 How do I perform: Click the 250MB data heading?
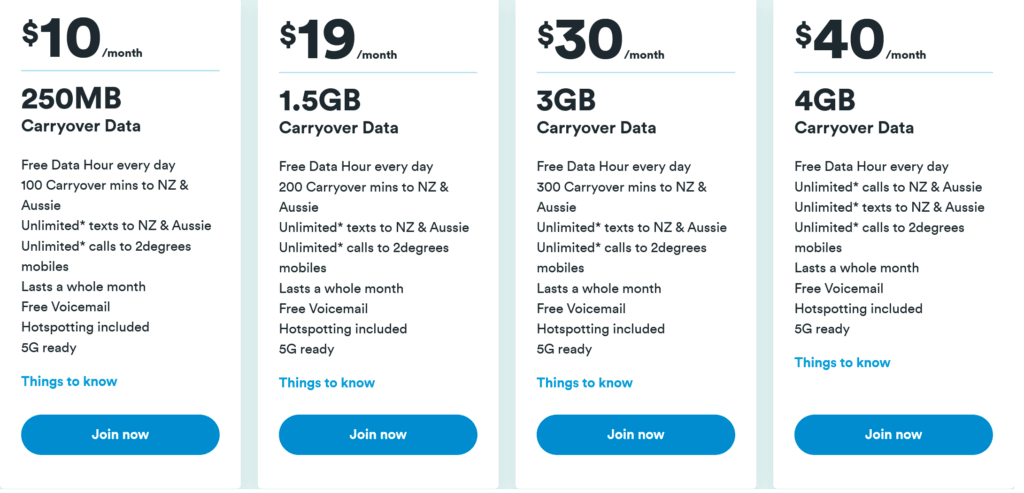pos(70,99)
